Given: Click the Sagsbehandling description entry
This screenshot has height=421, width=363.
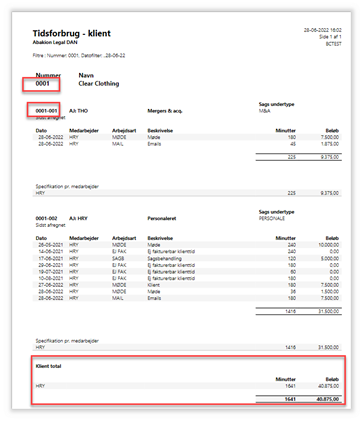Looking at the screenshot, I should [164, 258].
